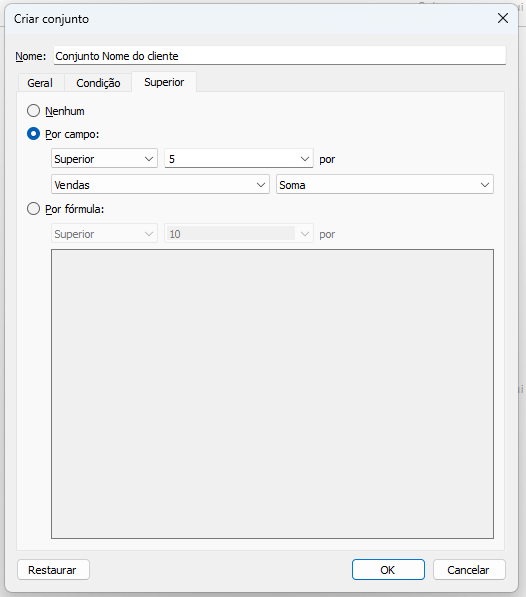Open the Vendas field dropdown
Viewport: 526px width, 597px height.
click(160, 184)
